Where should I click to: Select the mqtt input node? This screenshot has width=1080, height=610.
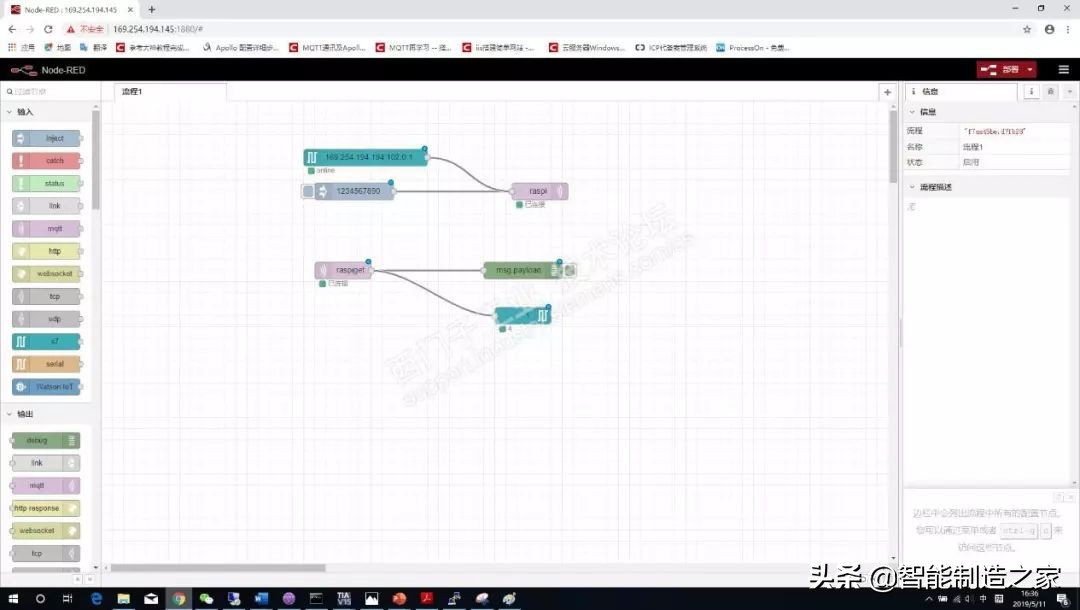[x=45, y=228]
